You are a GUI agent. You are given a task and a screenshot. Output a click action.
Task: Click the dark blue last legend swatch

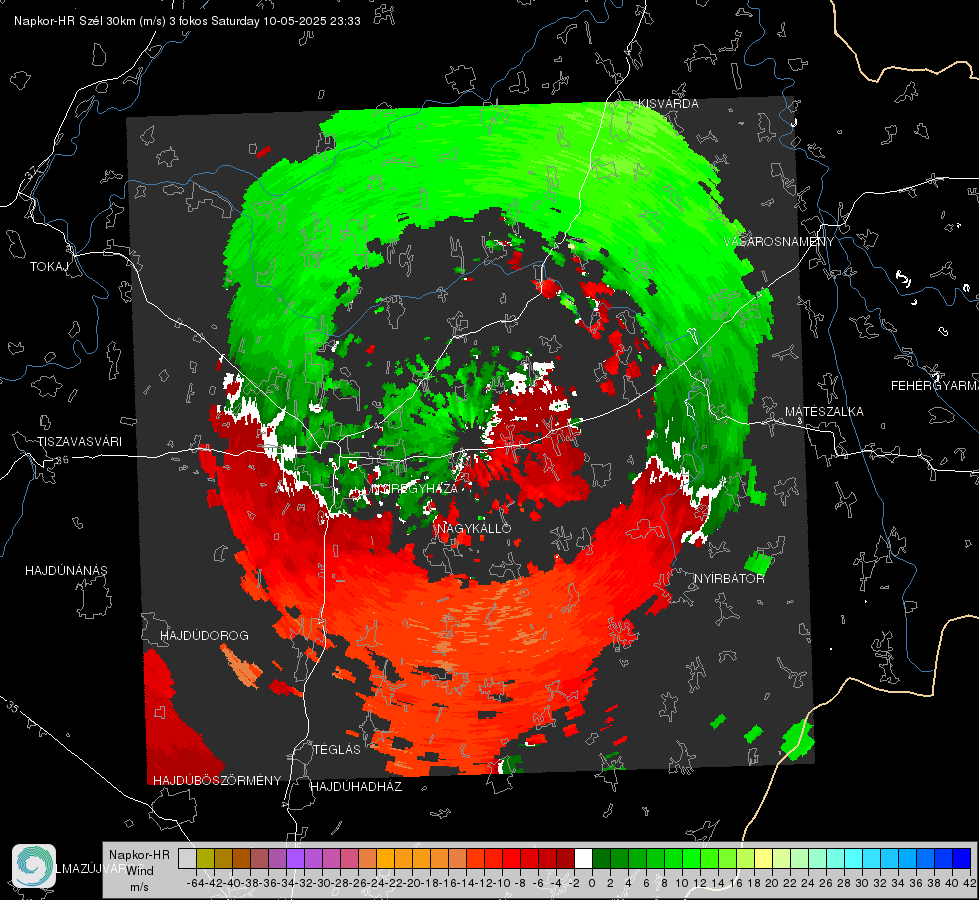click(962, 858)
